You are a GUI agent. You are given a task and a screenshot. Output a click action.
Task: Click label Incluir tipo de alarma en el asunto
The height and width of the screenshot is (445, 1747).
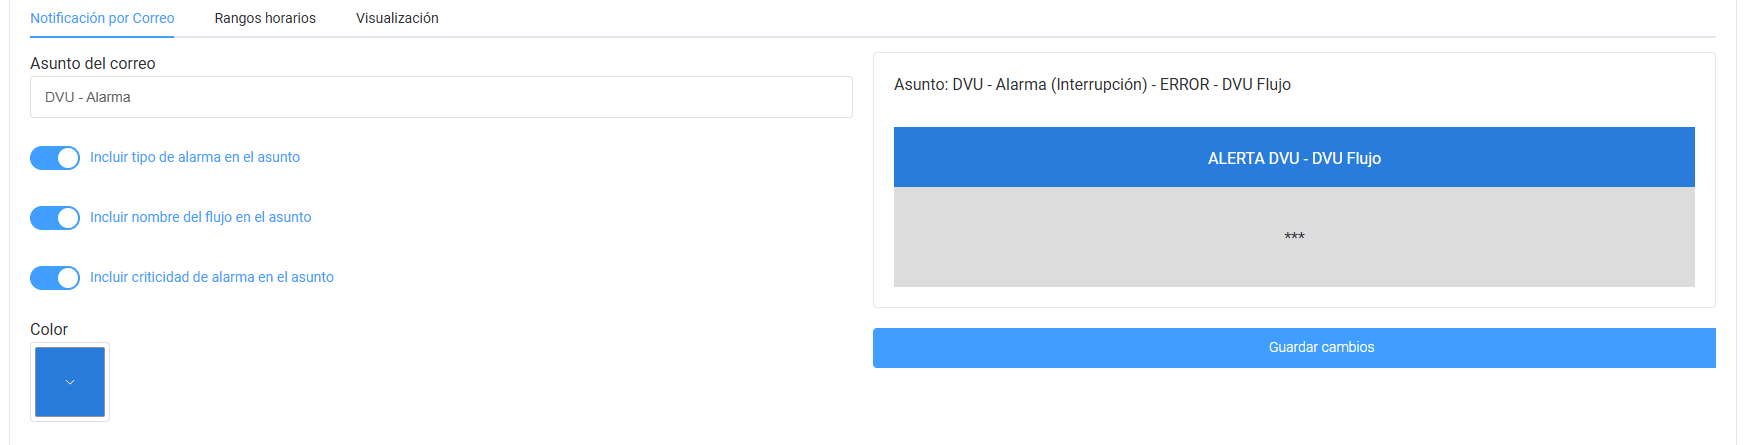195,157
